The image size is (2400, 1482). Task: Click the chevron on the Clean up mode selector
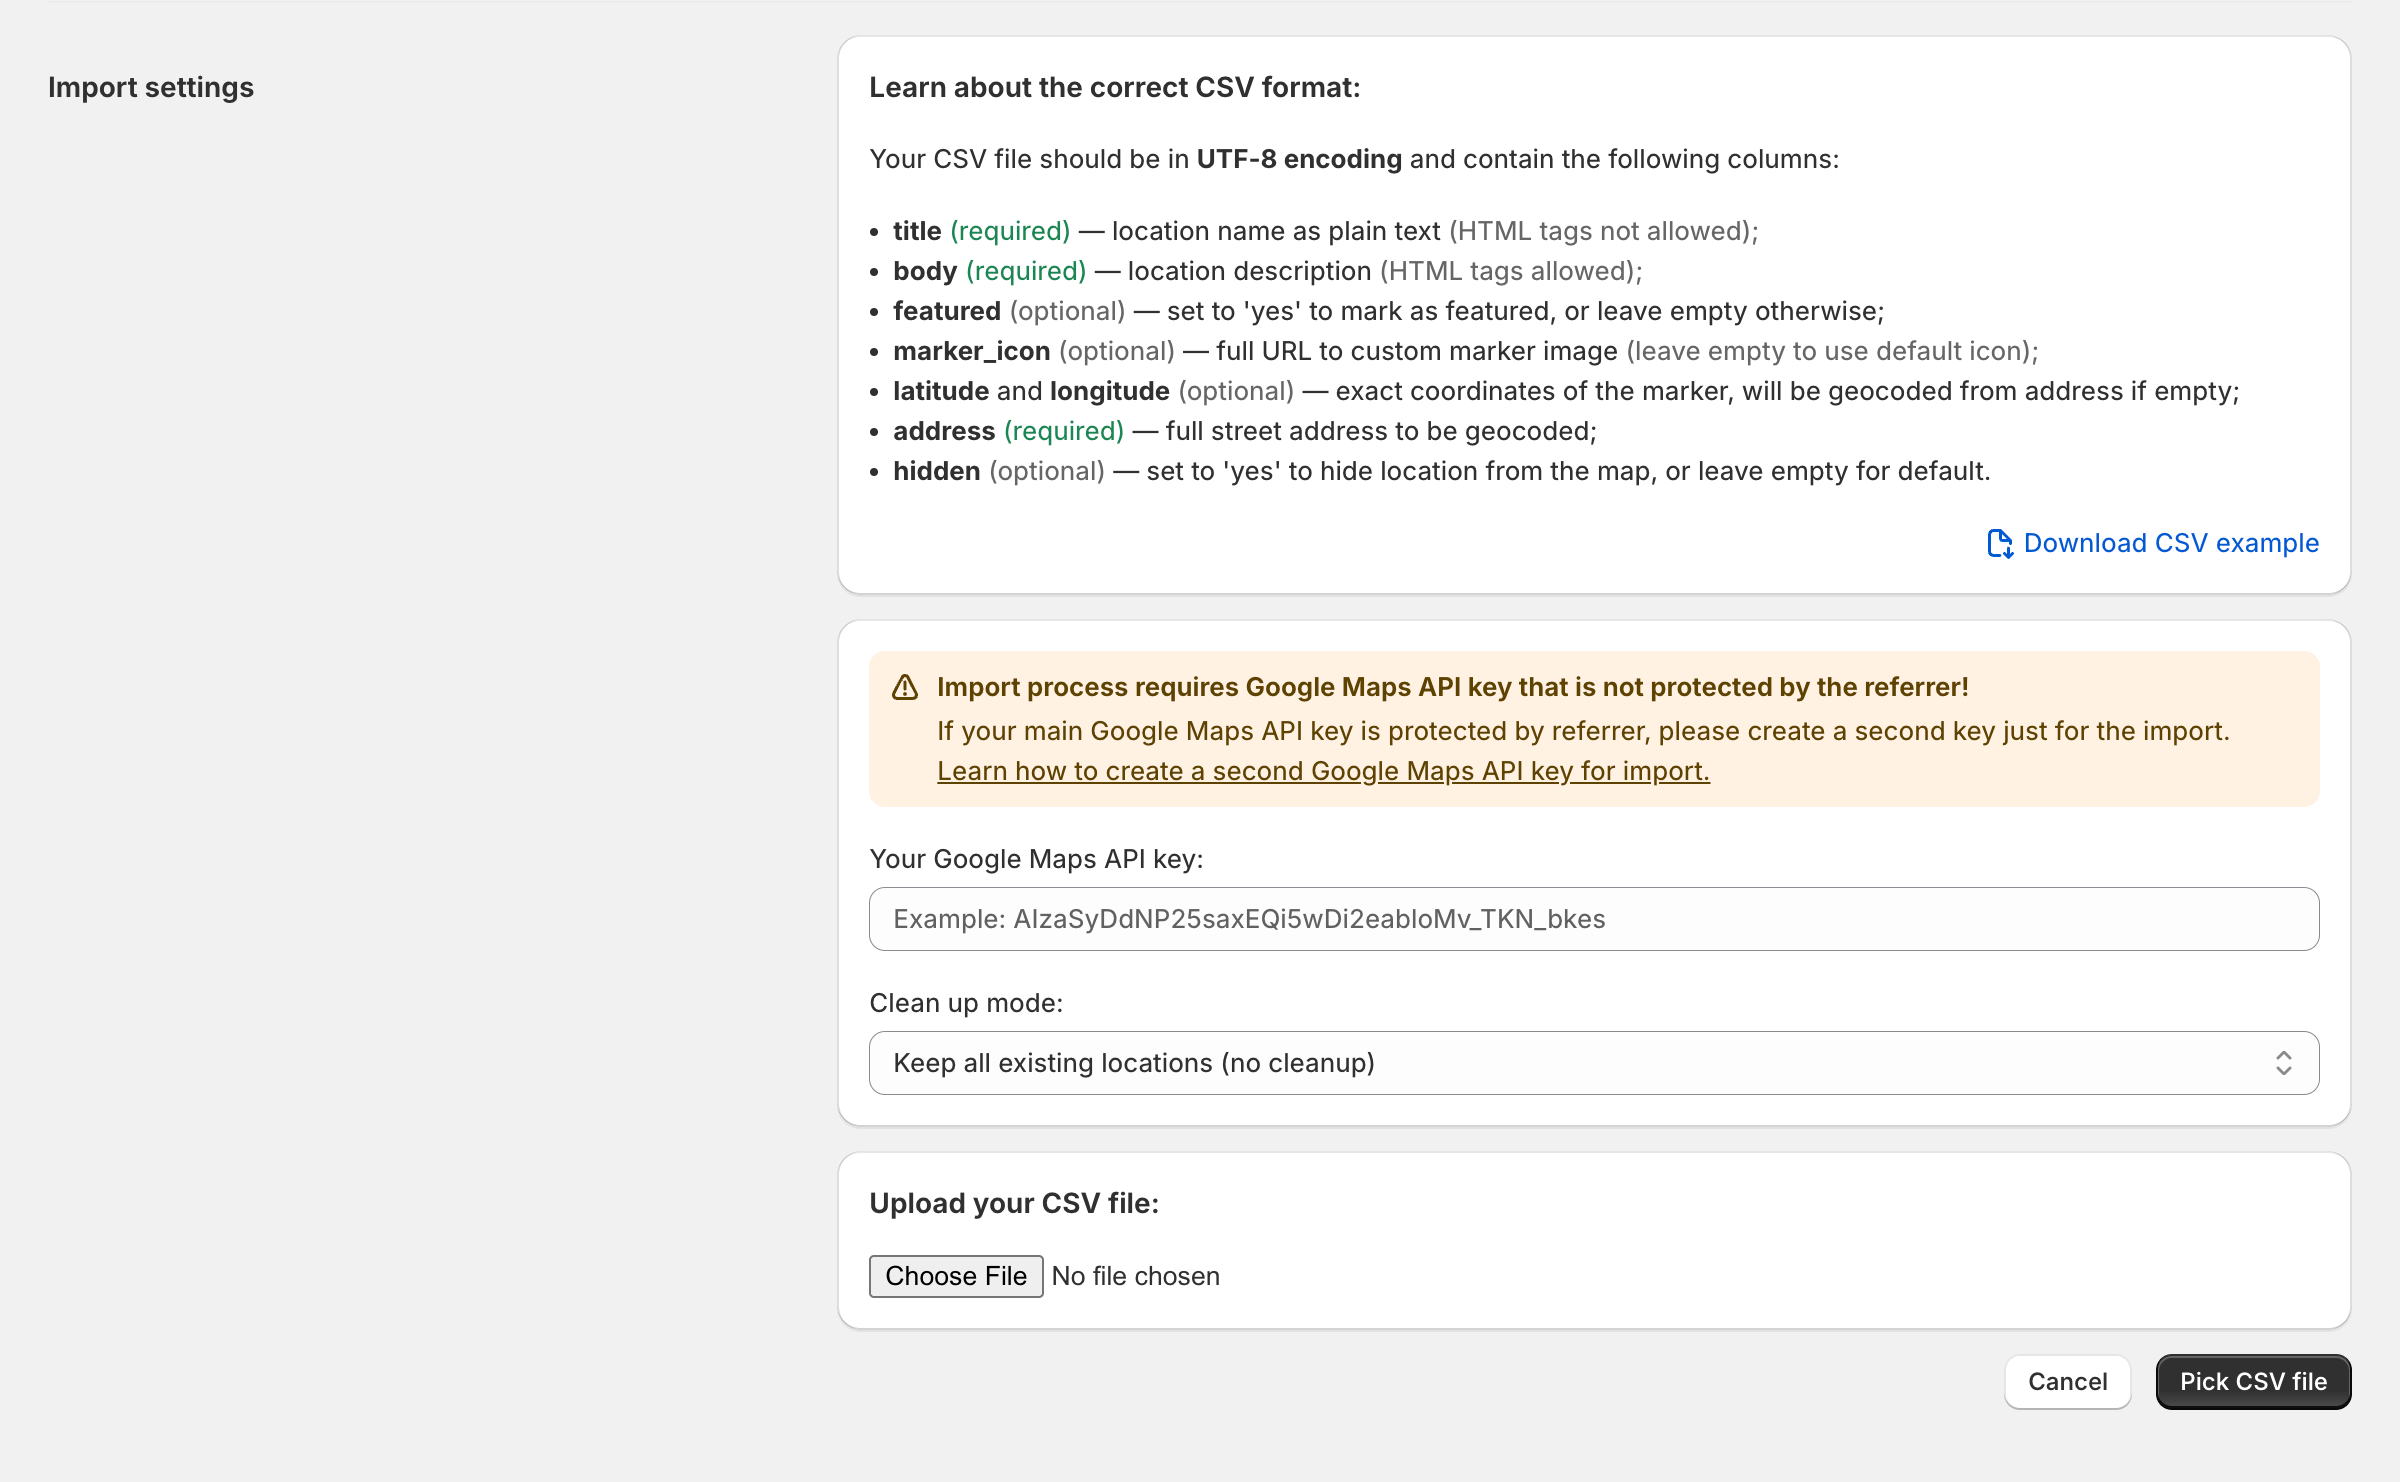click(x=2284, y=1063)
